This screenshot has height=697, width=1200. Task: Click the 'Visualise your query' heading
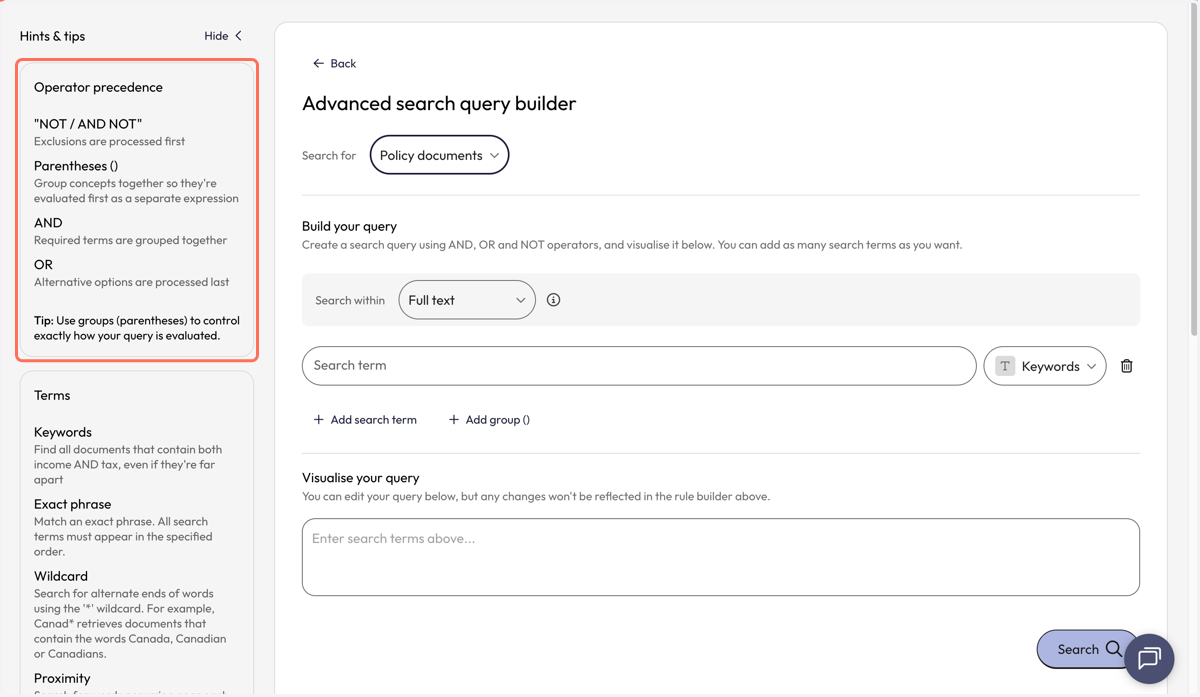click(x=361, y=478)
